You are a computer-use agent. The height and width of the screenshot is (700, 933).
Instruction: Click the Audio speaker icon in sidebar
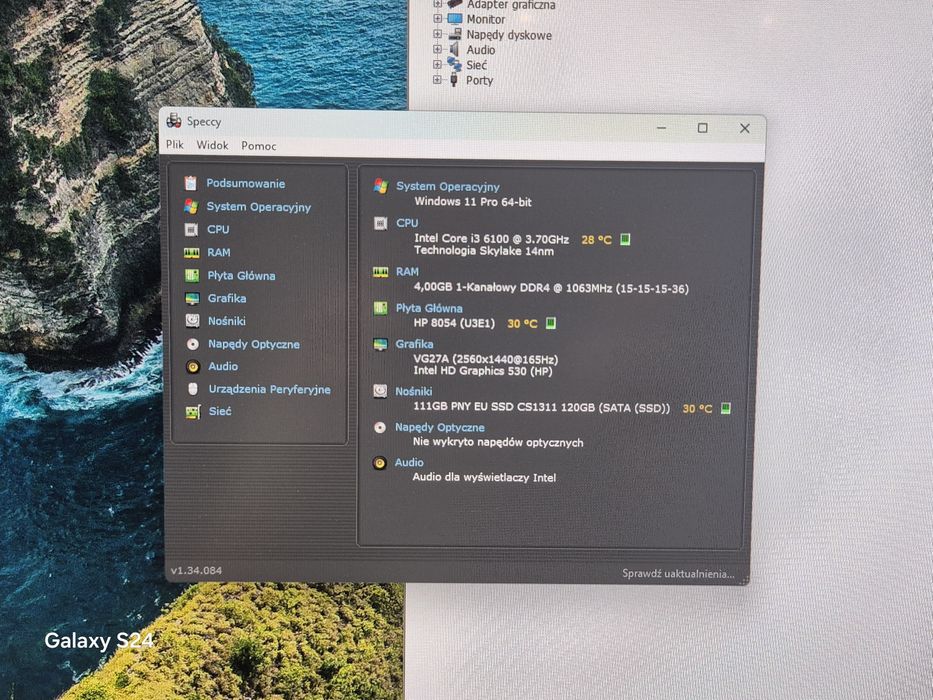pyautogui.click(x=193, y=367)
